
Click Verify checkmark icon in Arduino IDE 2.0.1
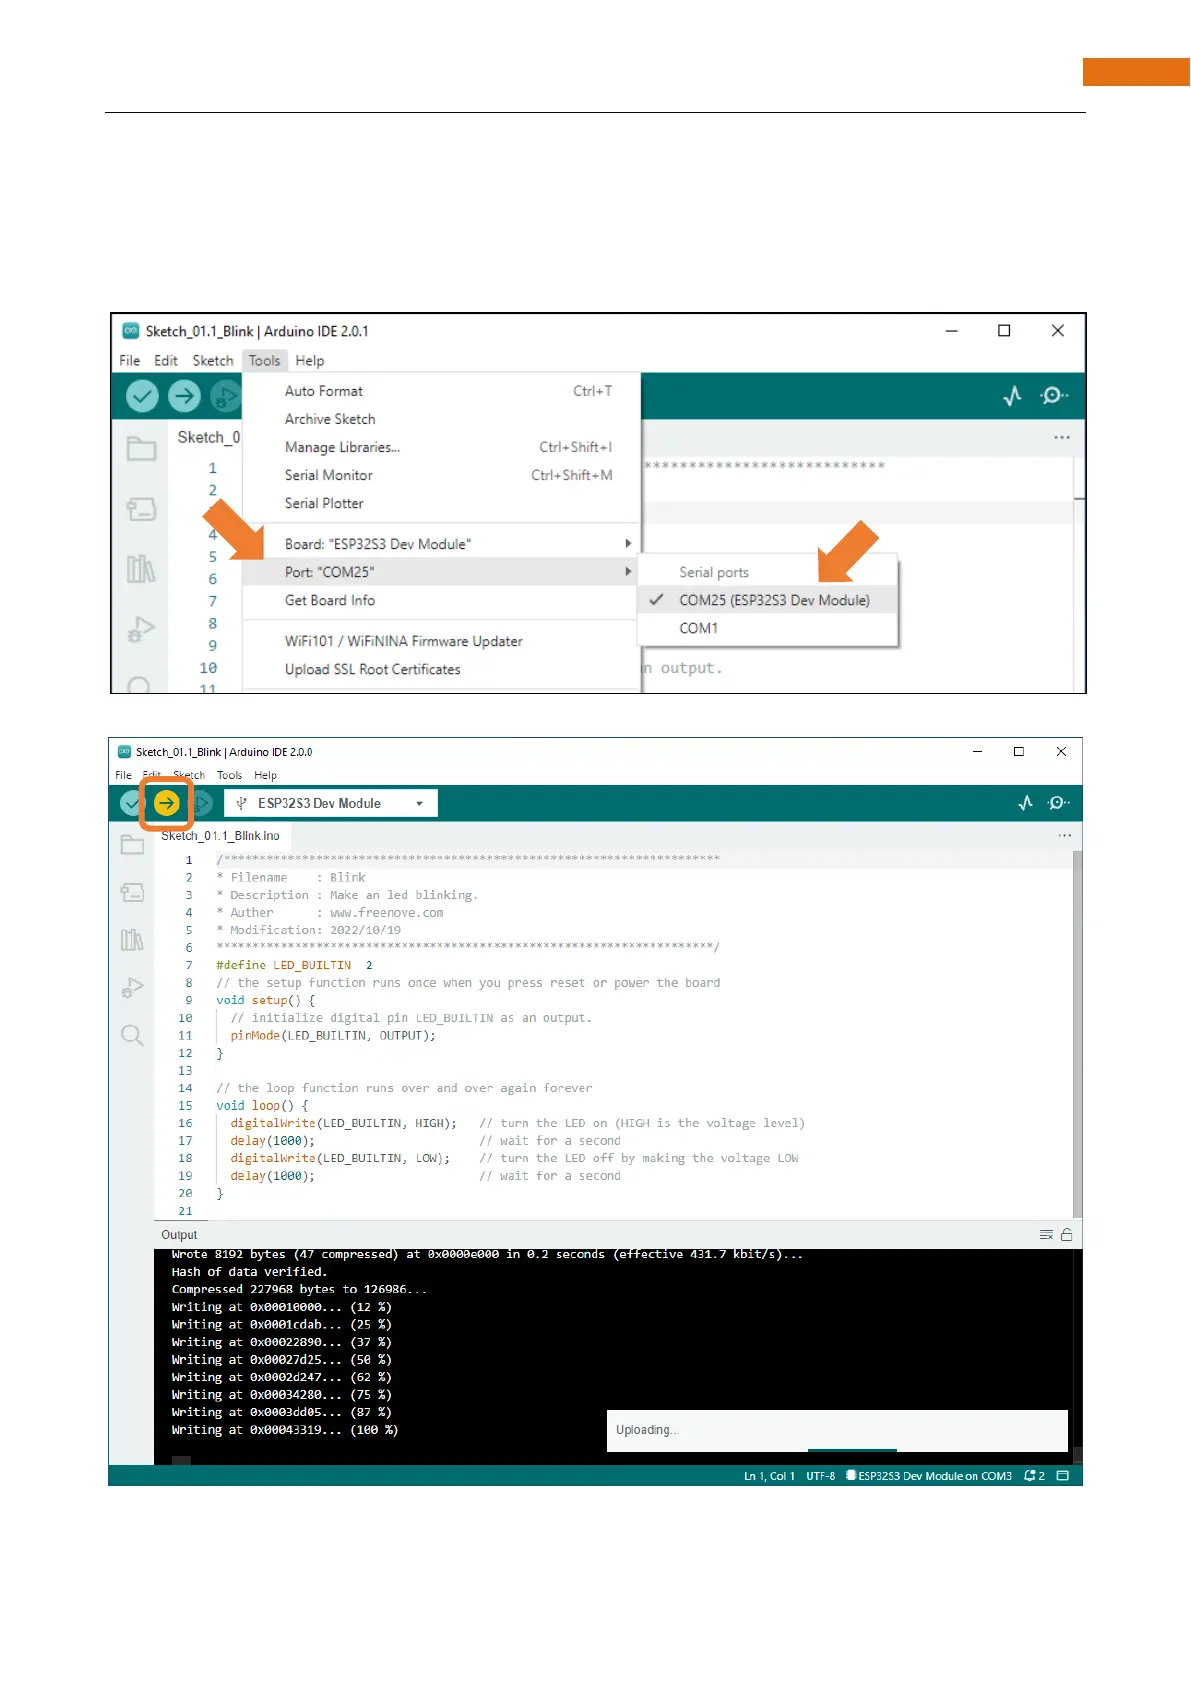pyautogui.click(x=142, y=397)
